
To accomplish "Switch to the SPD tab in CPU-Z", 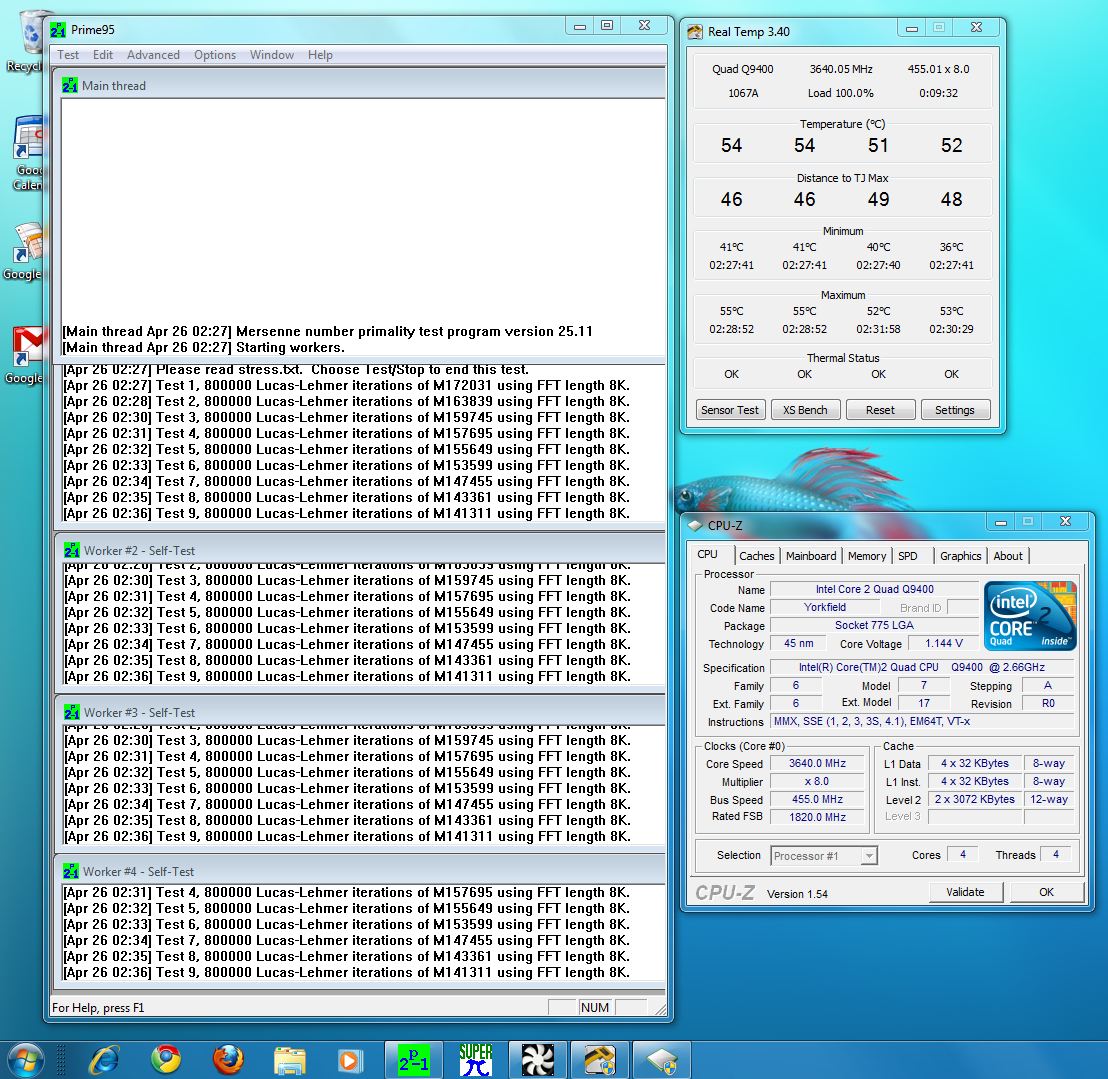I will click(908, 556).
